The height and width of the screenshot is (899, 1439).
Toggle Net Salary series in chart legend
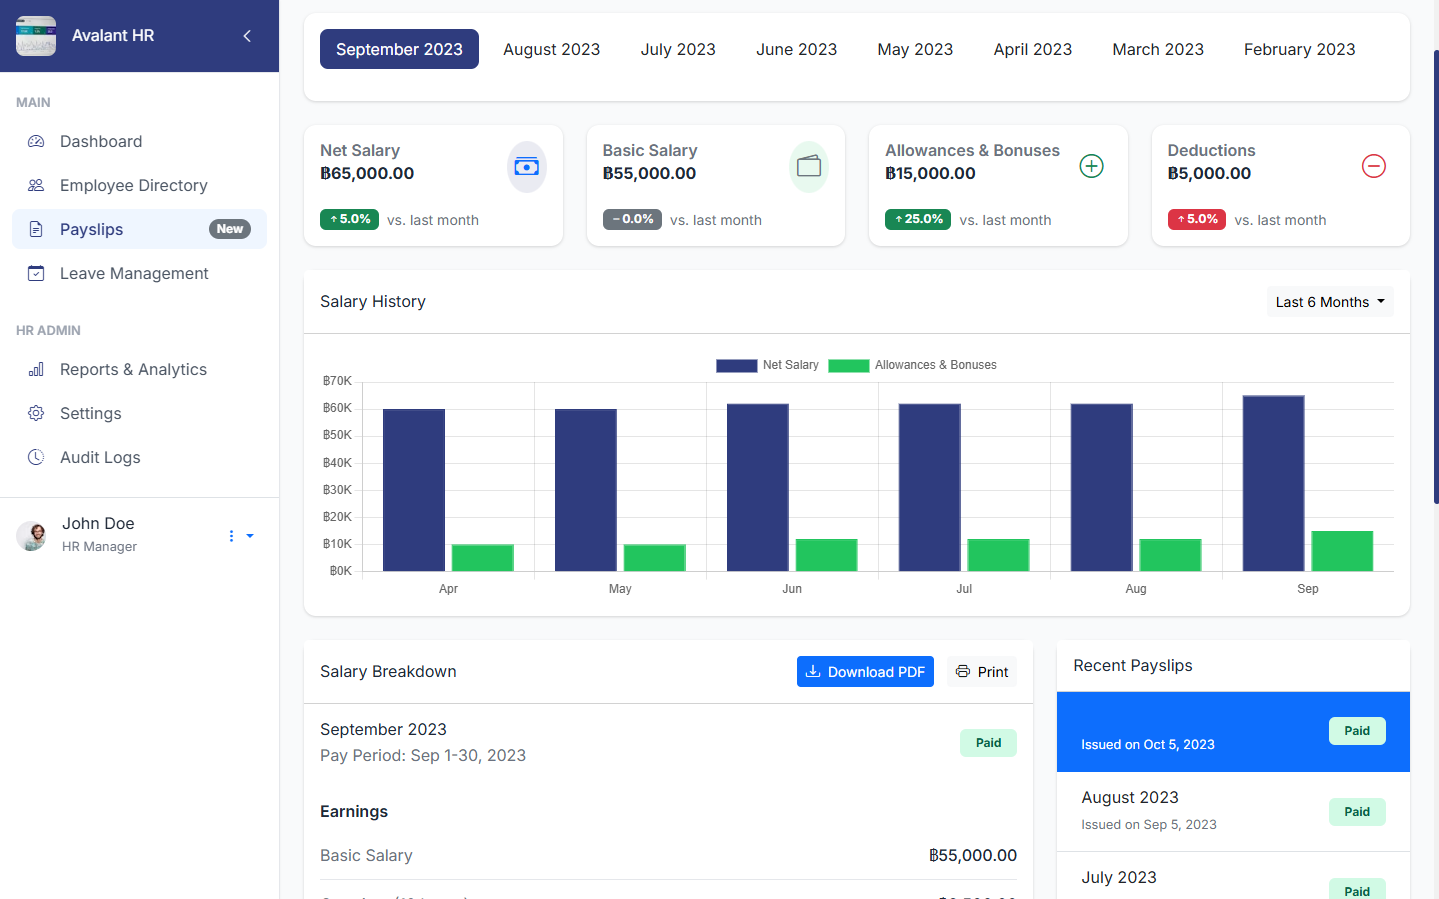tap(767, 365)
